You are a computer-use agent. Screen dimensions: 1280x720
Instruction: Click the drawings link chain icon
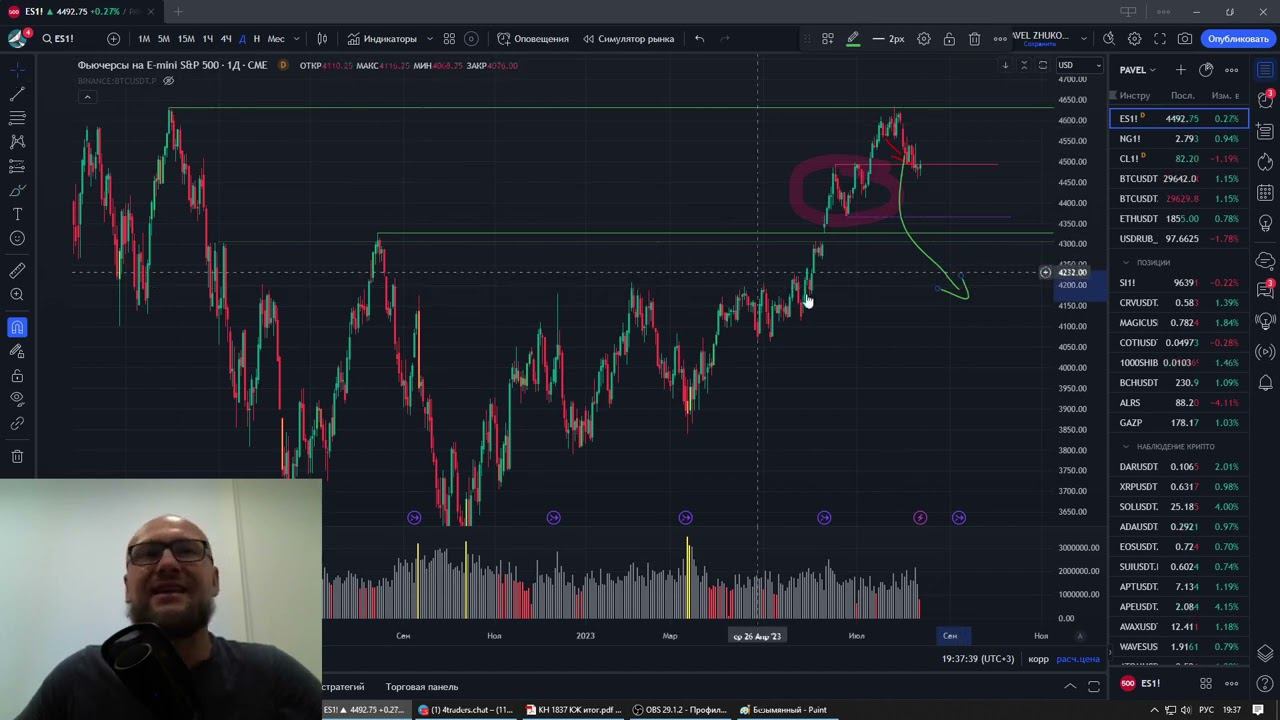(17, 423)
